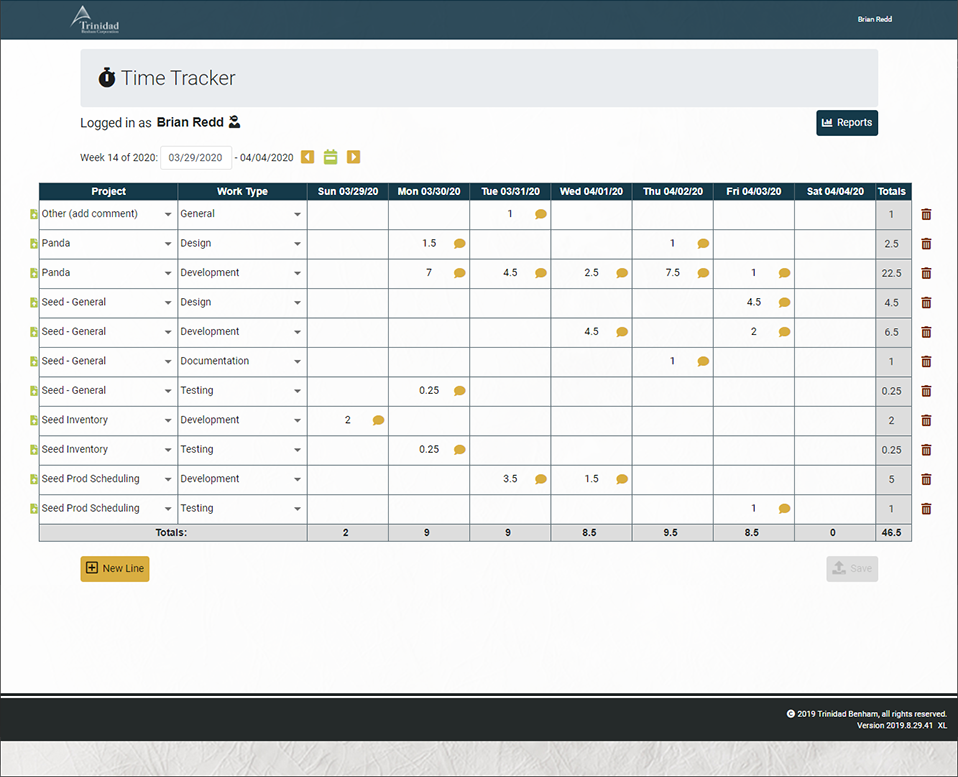This screenshot has height=777, width=958.
Task: Go to the previous week arrow
Action: [308, 157]
